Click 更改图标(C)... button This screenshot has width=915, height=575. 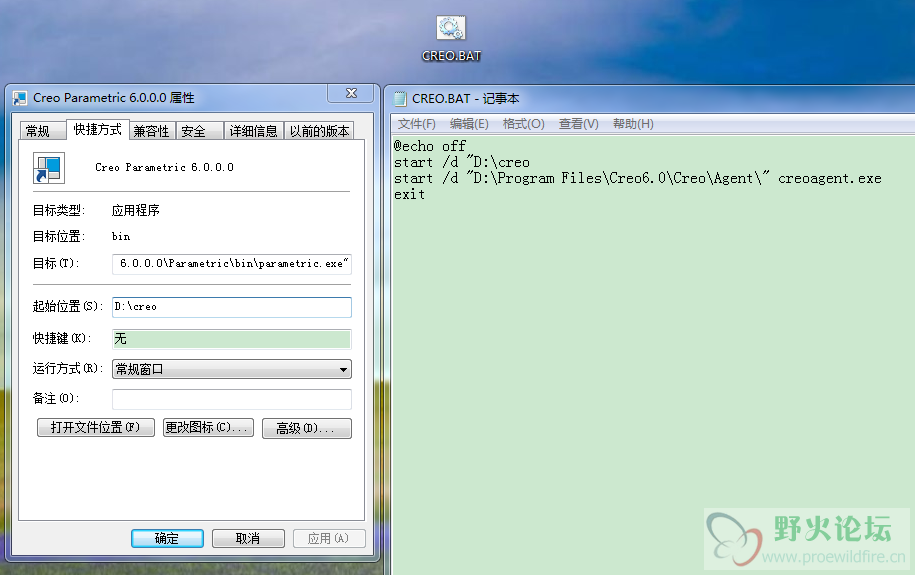tap(208, 427)
